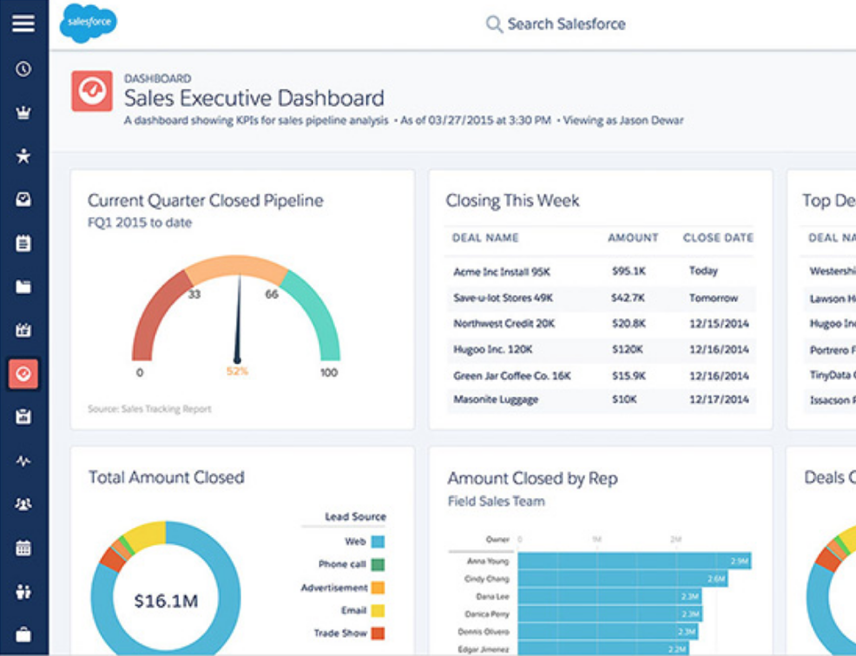Open the Save-u-lot Stores 49K deal
This screenshot has width=856, height=656.
[503, 298]
